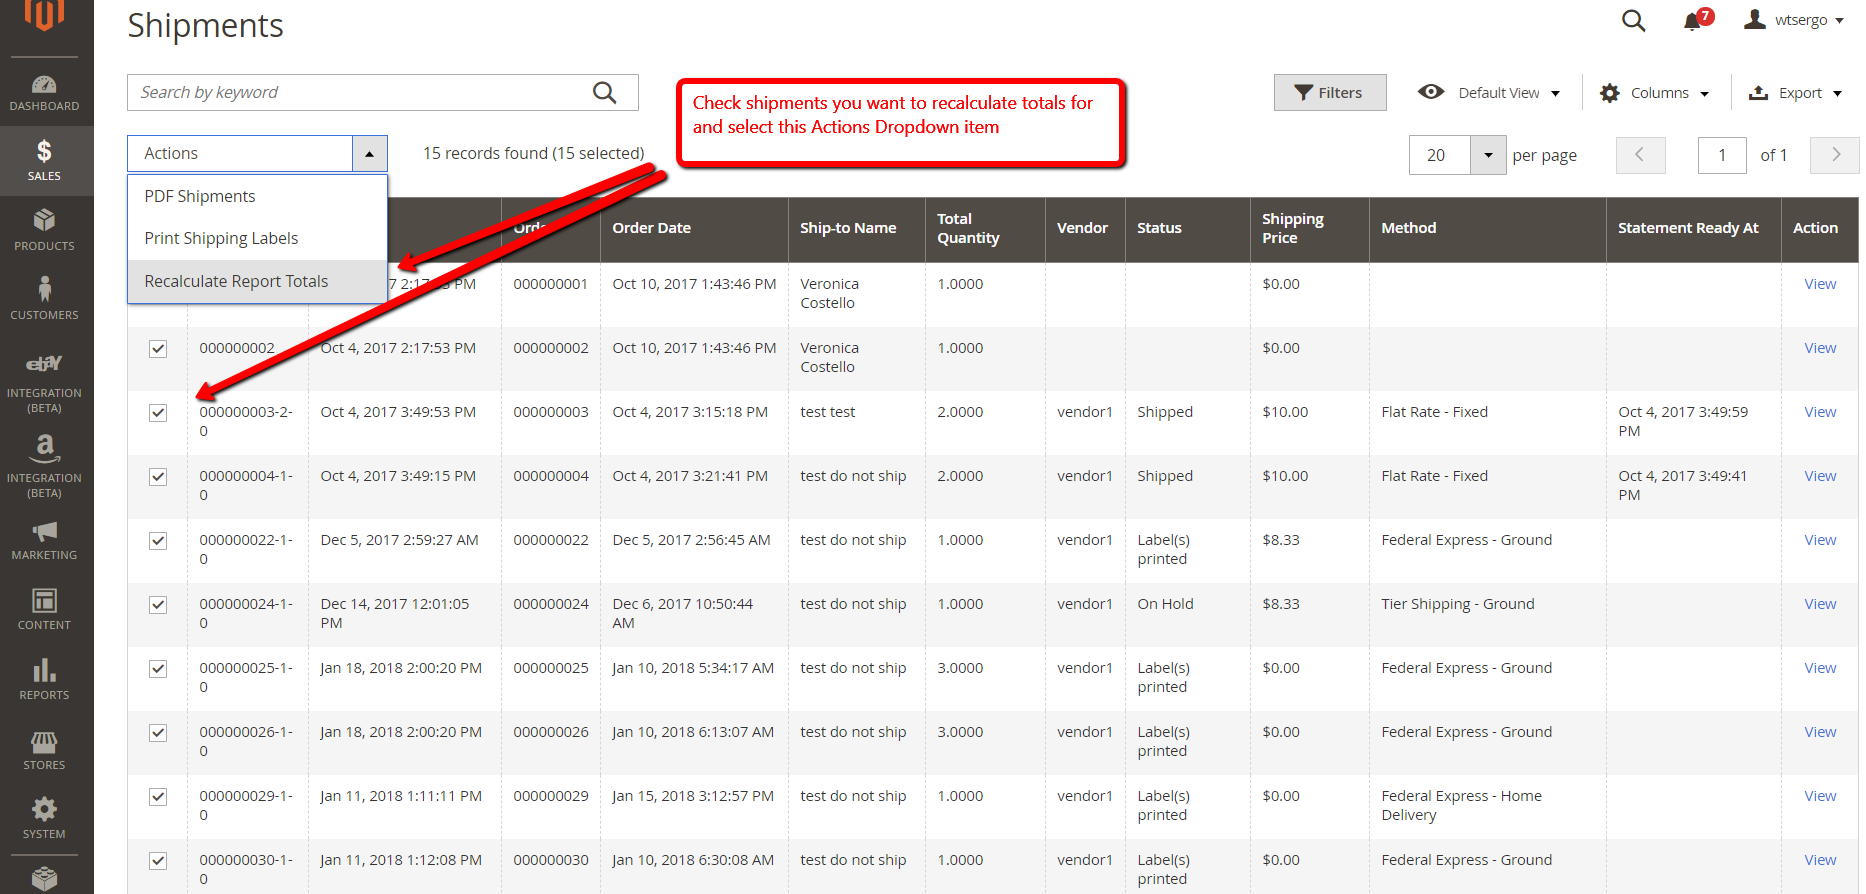Sort by Order Date column header
Image resolution: width=1866 pixels, height=894 pixels.
(693, 228)
